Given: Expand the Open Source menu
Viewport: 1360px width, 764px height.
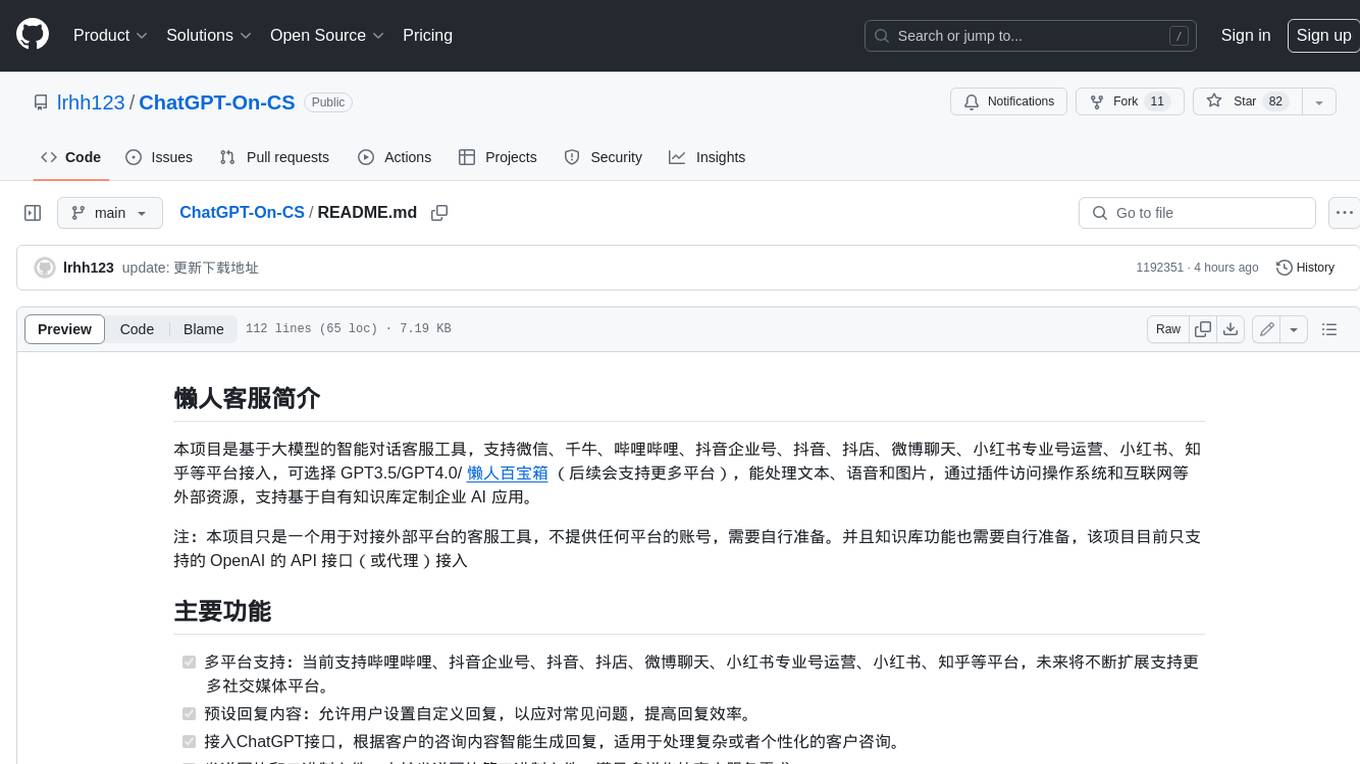Looking at the screenshot, I should click(x=327, y=35).
